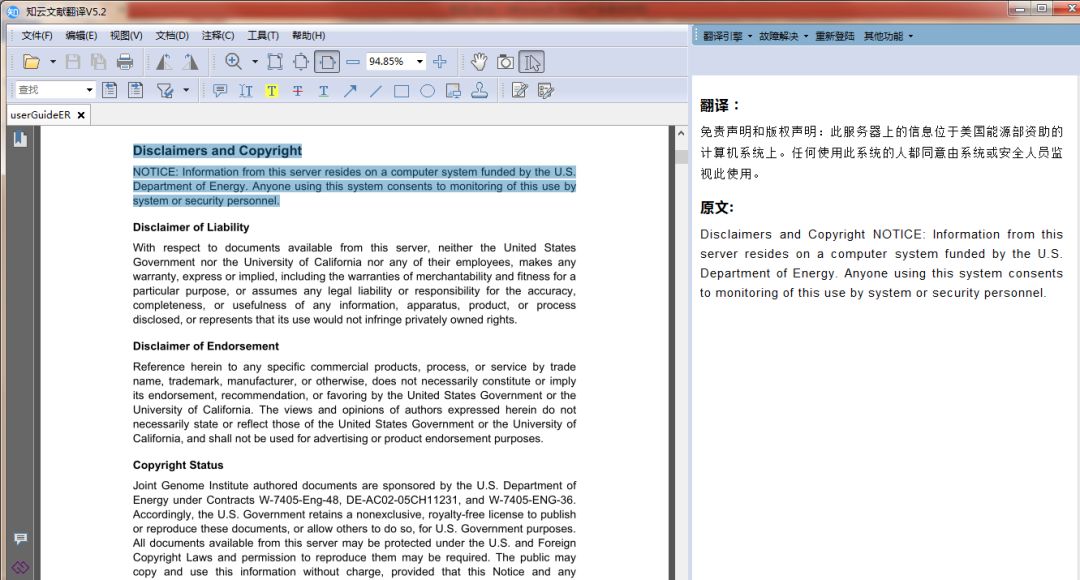Screen dimensions: 1080x580
Task: Rotate the page counterclockwise
Action: (x=163, y=61)
